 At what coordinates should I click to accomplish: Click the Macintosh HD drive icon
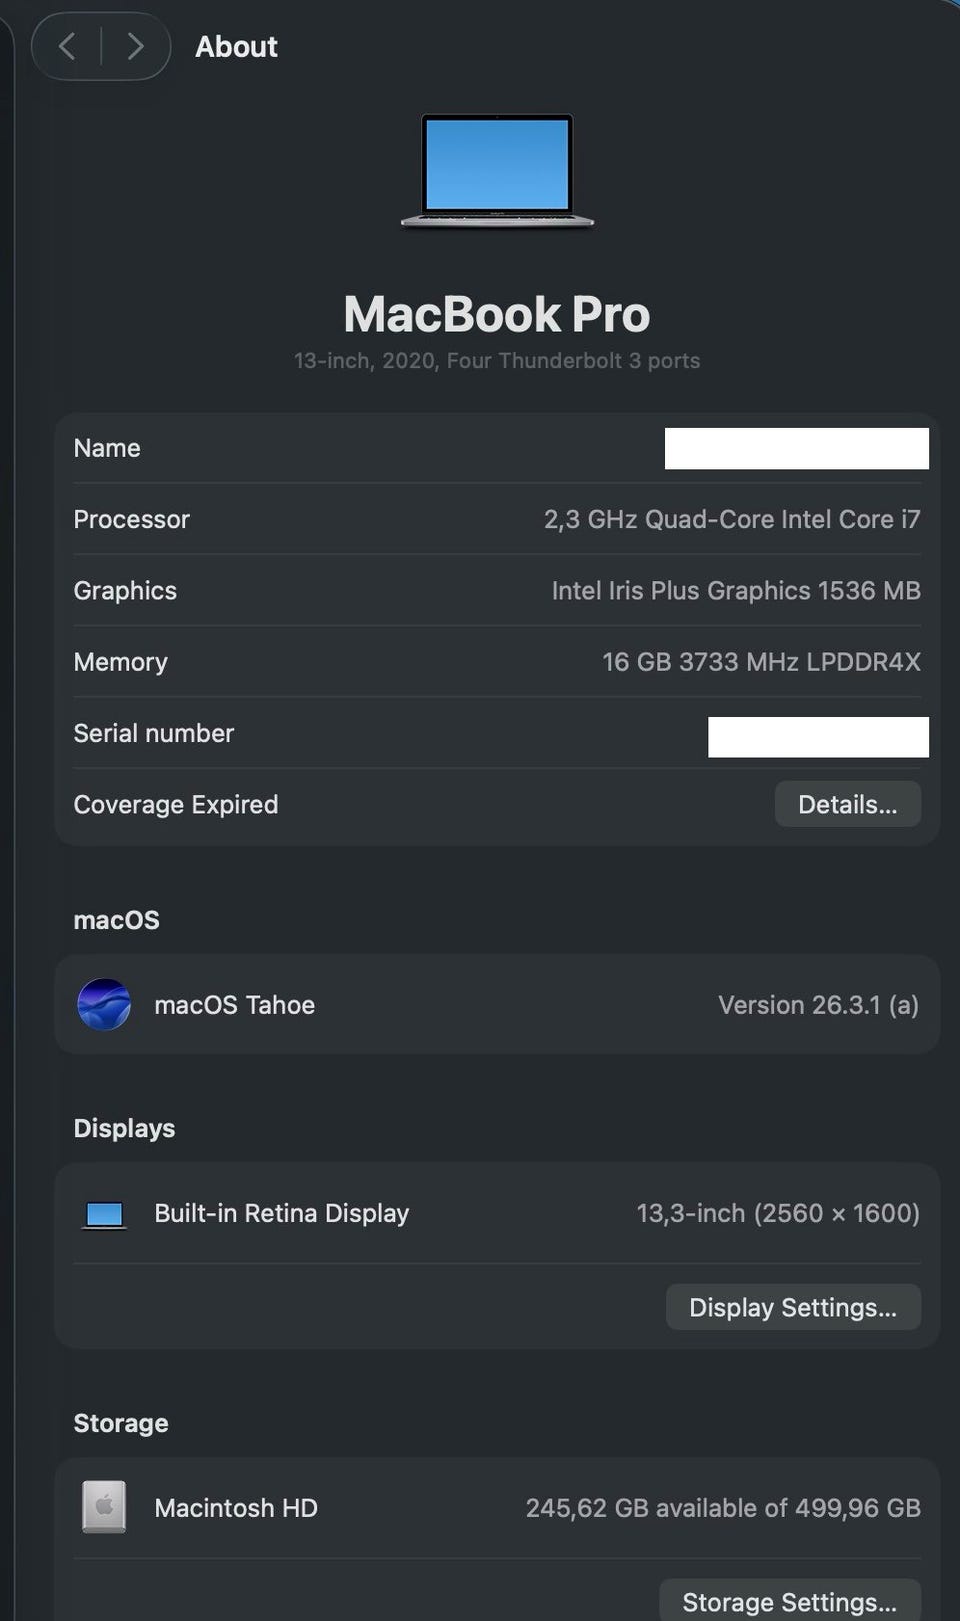pos(104,1507)
